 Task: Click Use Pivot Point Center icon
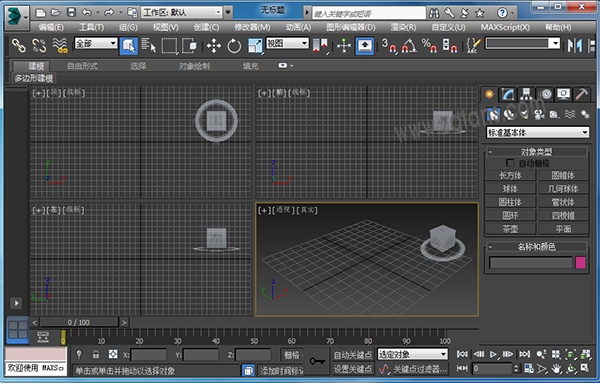point(321,46)
